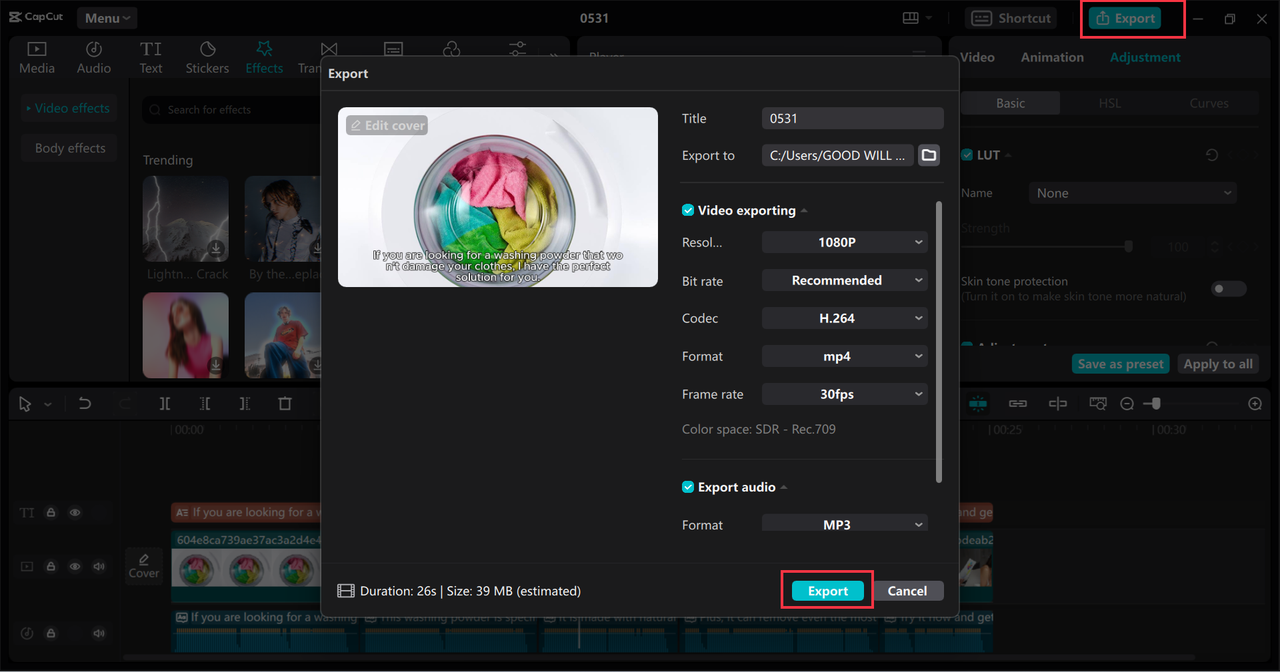Toggle the main track magnet icon
Screen dimensions: 1280x672
click(978, 403)
